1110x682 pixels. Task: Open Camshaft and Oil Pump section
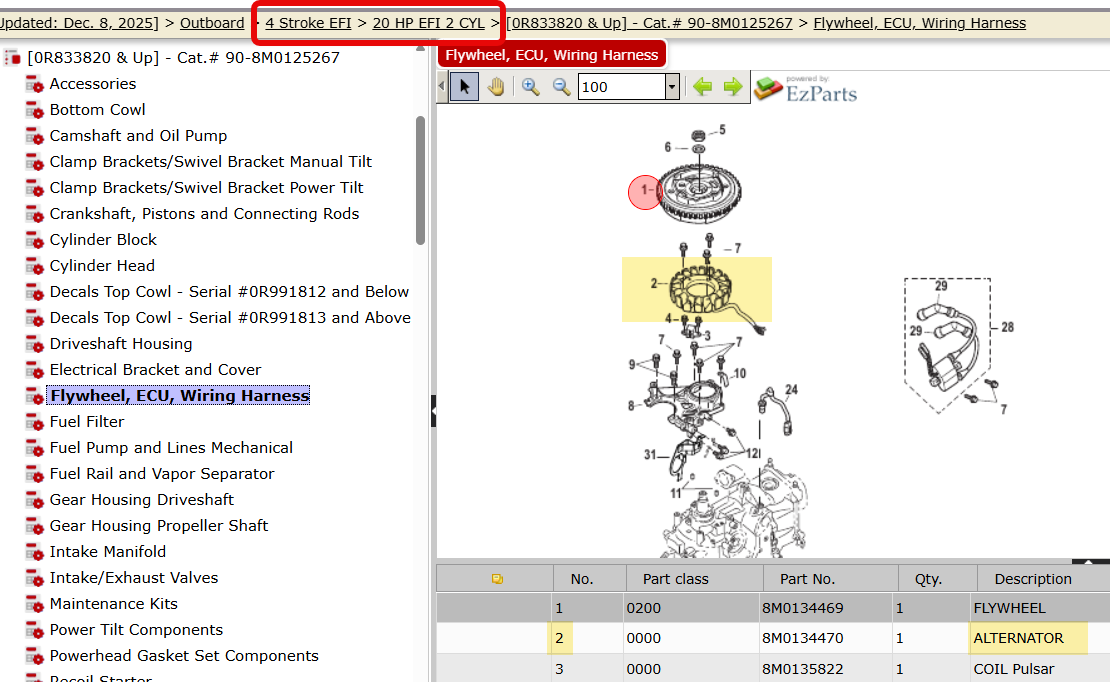(138, 135)
